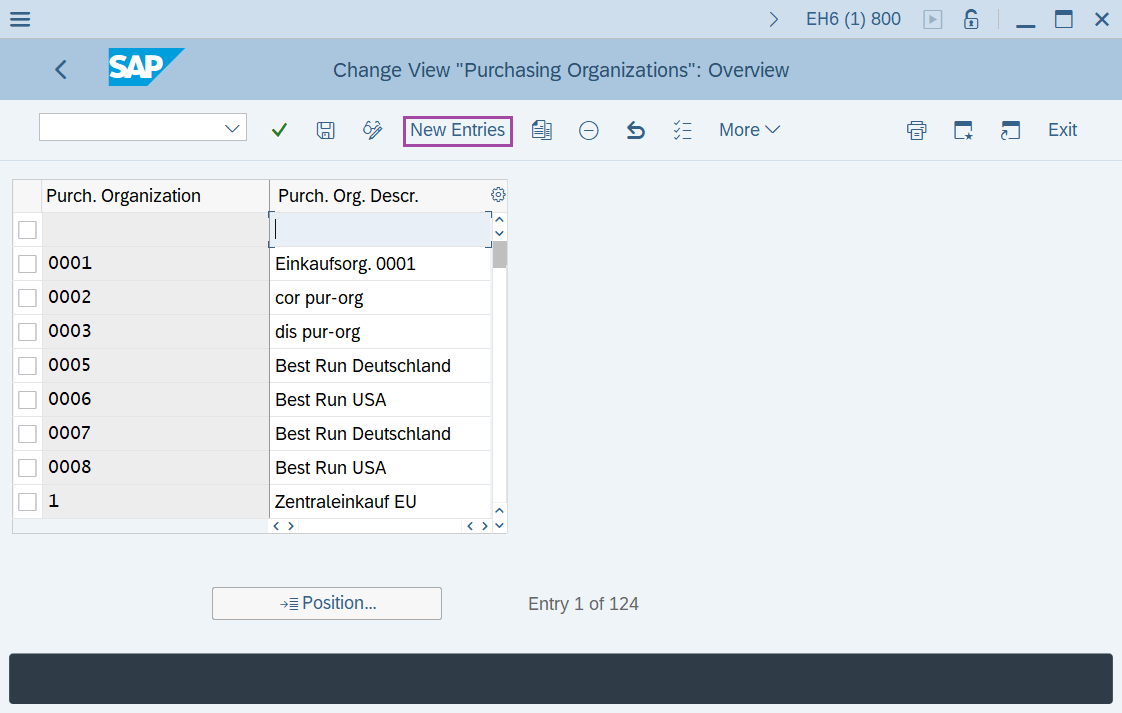
Task: Click the green checkmark to confirm entries
Action: pos(279,130)
